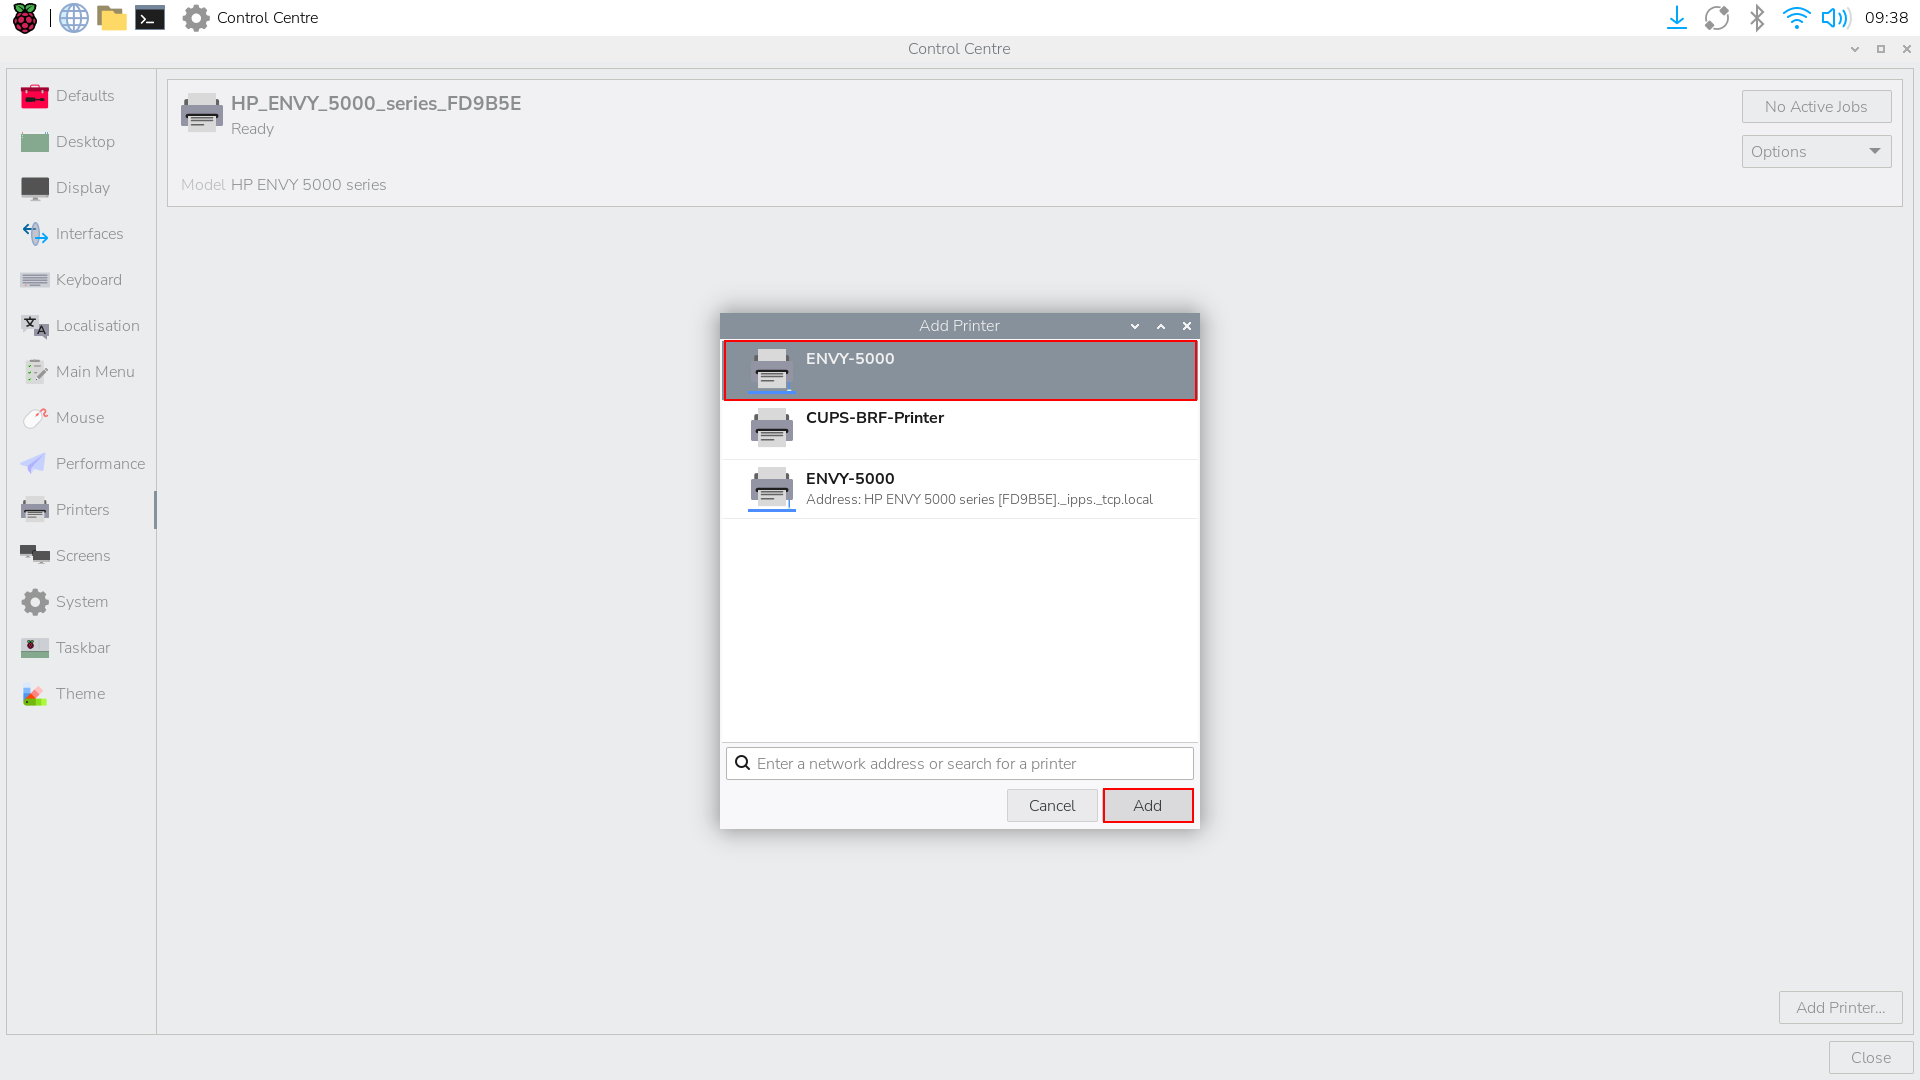Confirm with the Add button
Viewport: 1920px width, 1080px height.
pyautogui.click(x=1148, y=806)
